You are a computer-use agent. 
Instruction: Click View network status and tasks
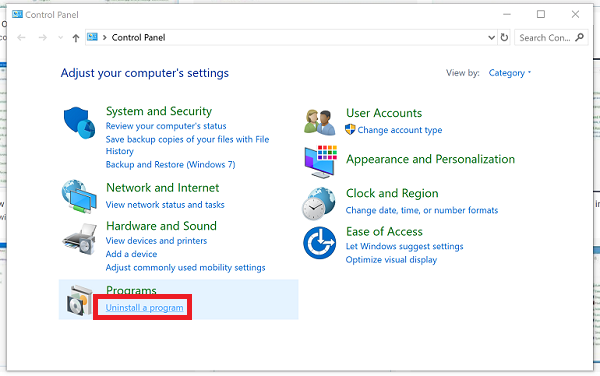[x=165, y=205]
